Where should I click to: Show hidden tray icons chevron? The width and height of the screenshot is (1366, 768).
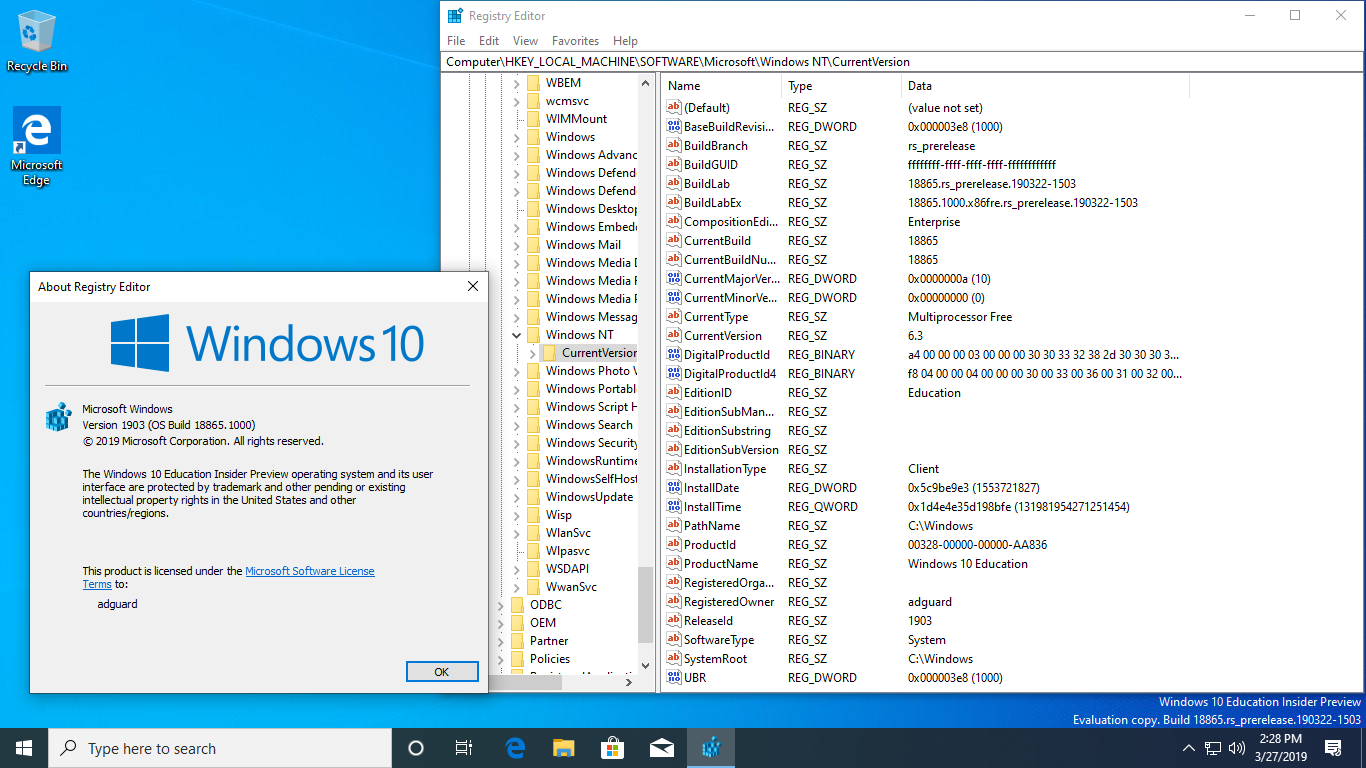pyautogui.click(x=1188, y=748)
